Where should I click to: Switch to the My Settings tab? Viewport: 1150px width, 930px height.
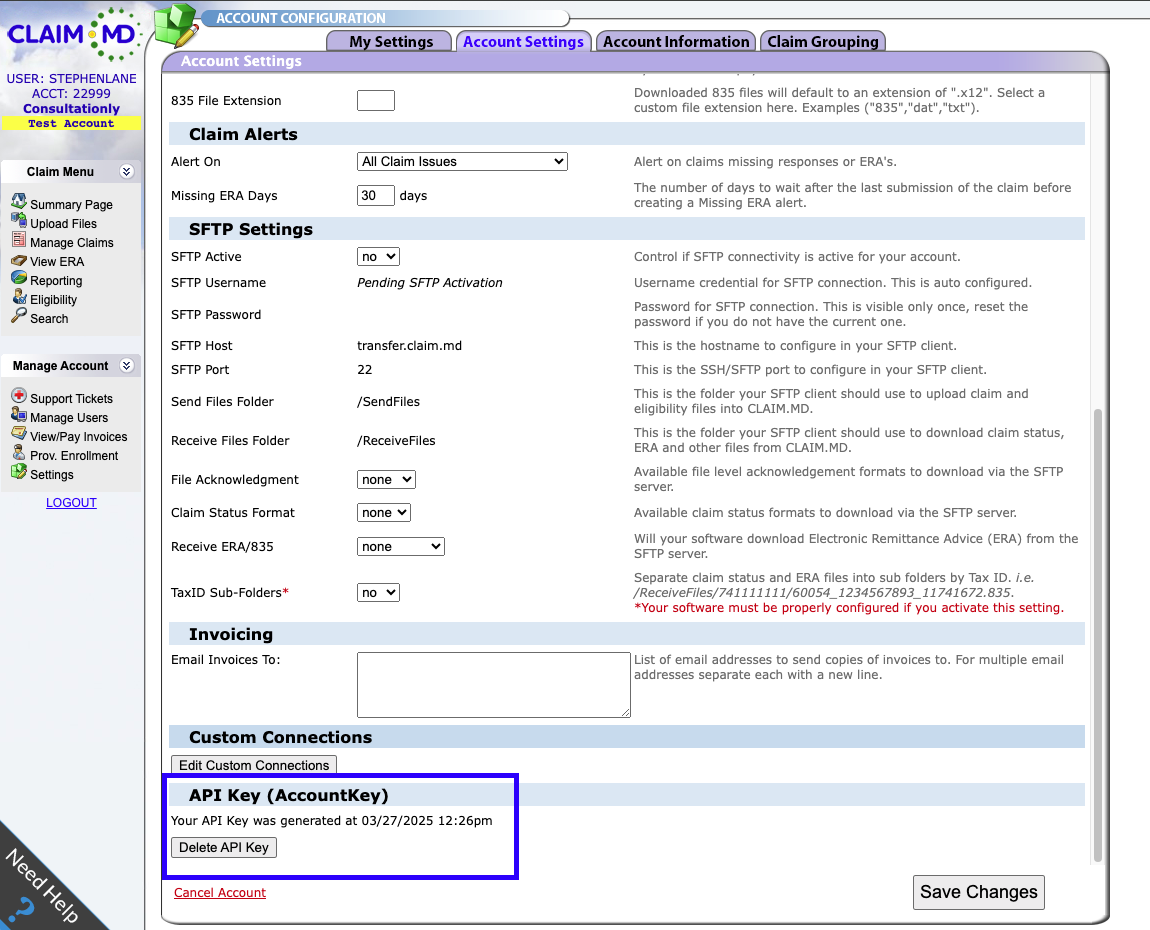pyautogui.click(x=391, y=41)
